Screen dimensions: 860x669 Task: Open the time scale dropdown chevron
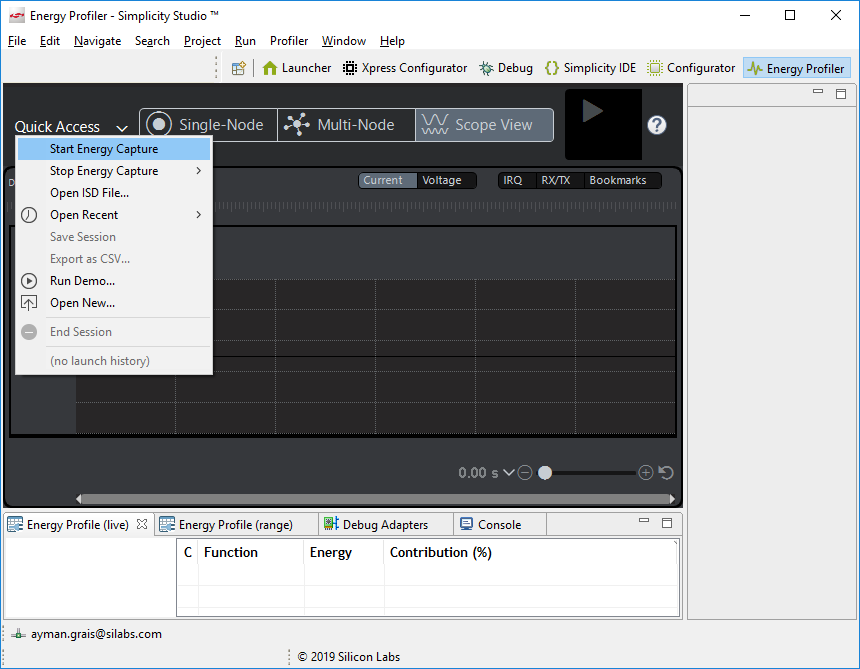click(508, 472)
